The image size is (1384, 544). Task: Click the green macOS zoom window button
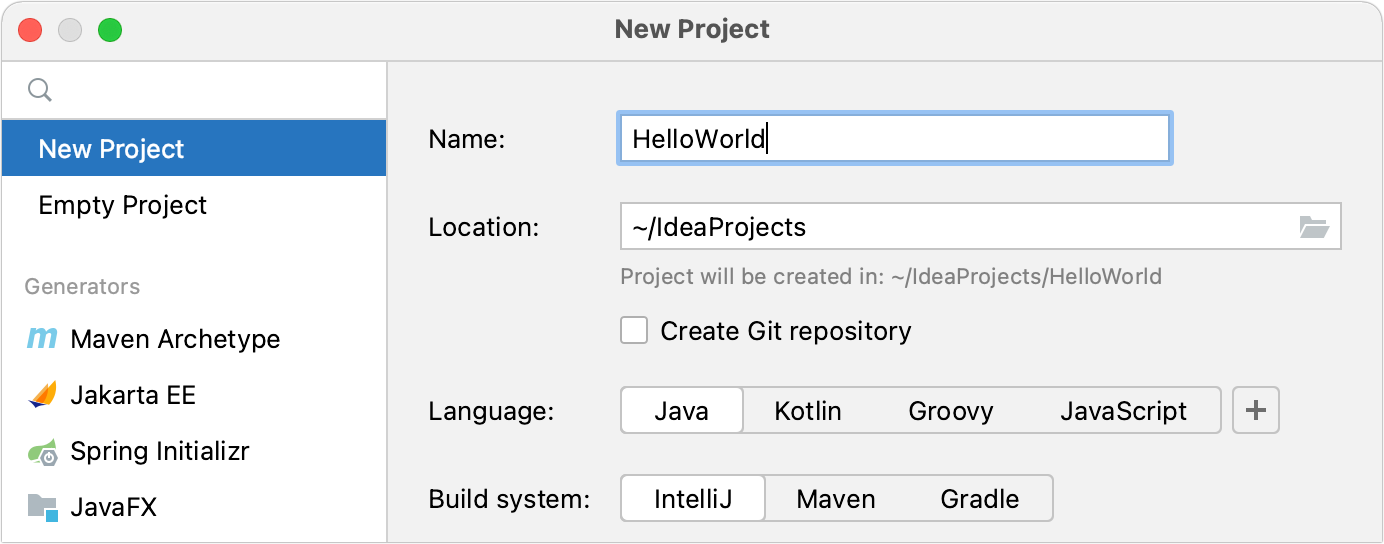109,29
